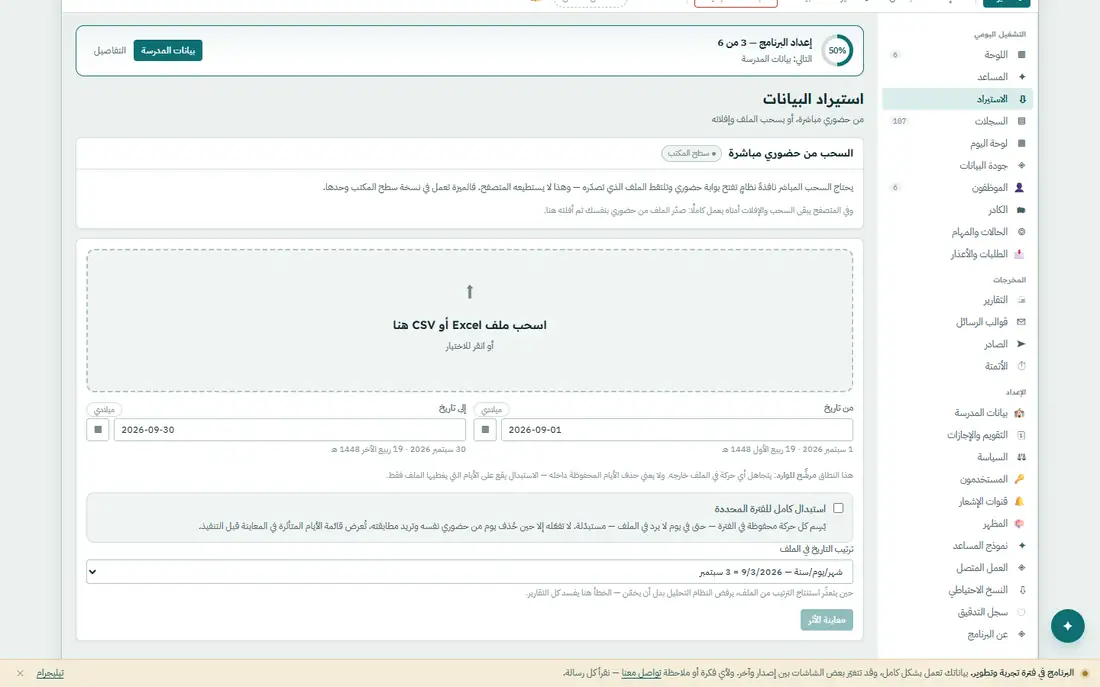This screenshot has width=1100, height=687.
Task: Open جودة البيانات icon
Action: (1021, 166)
